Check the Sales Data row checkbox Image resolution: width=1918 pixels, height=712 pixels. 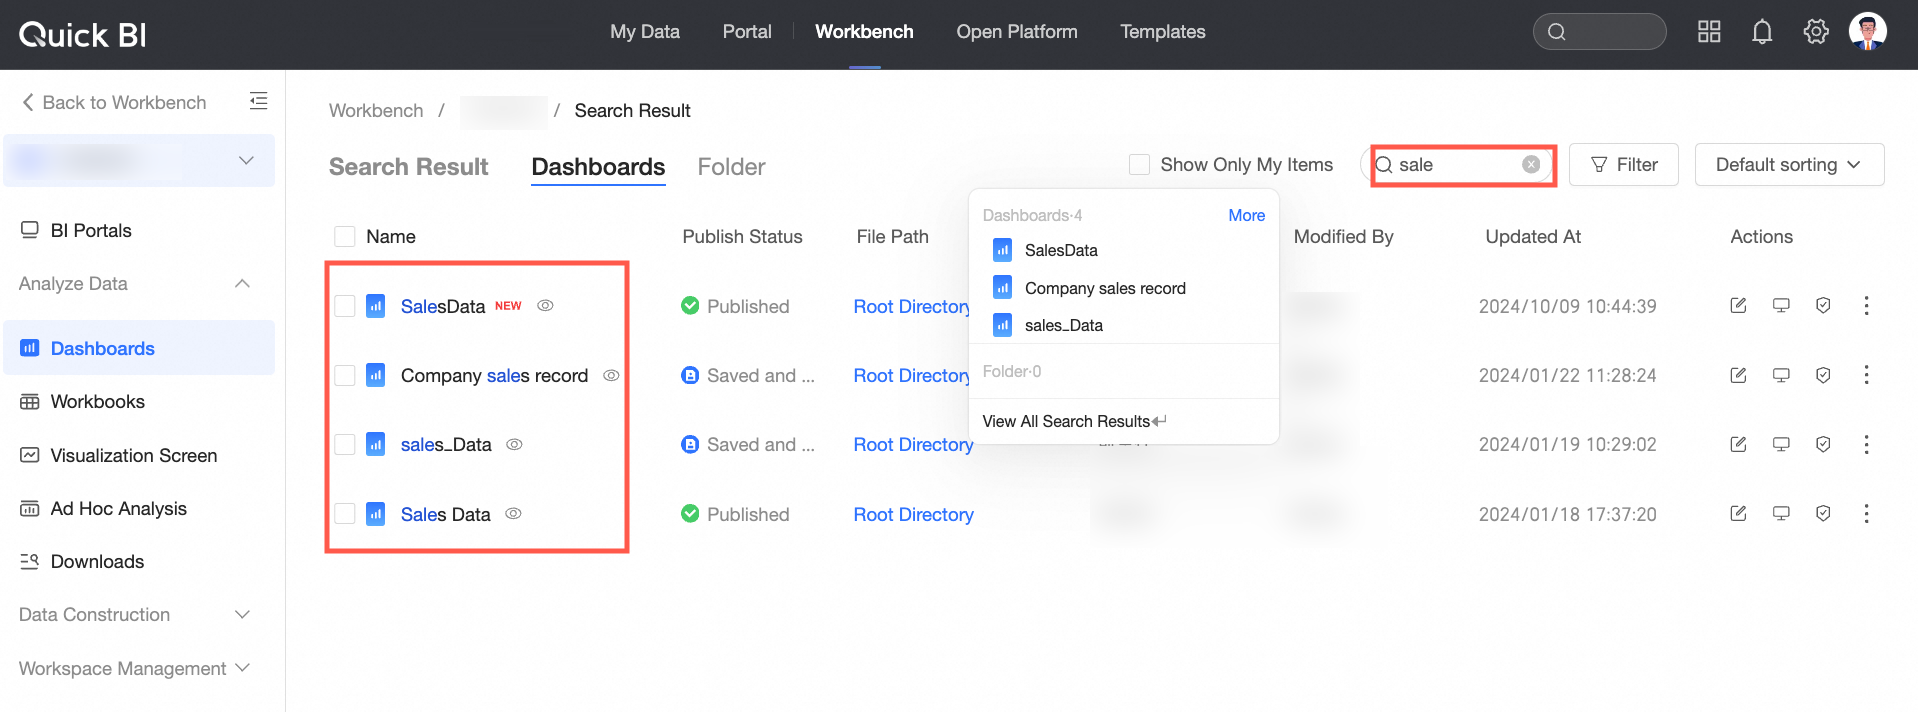click(x=345, y=514)
